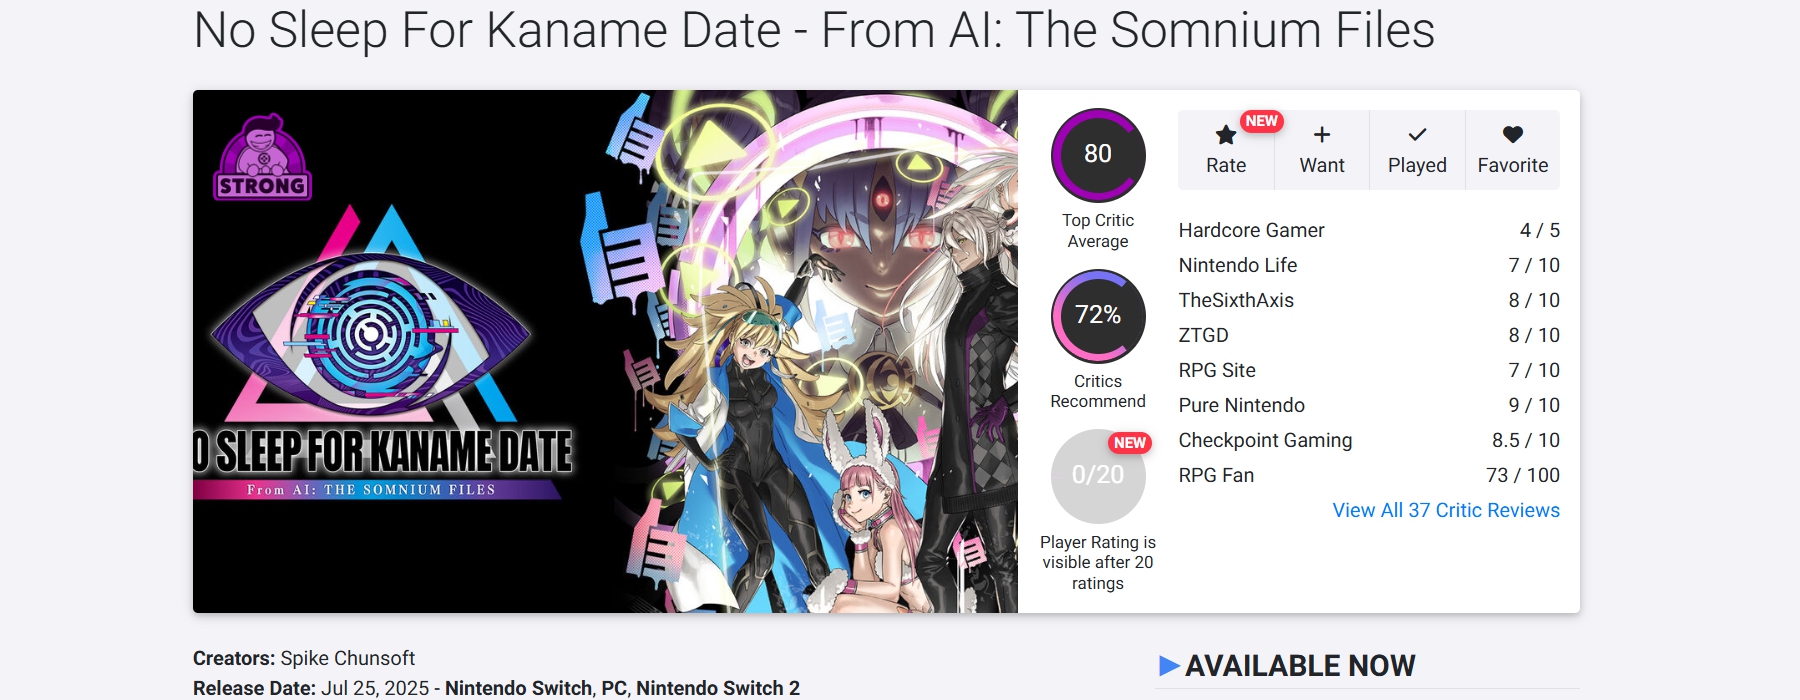Open the RPG Site review

(1217, 370)
